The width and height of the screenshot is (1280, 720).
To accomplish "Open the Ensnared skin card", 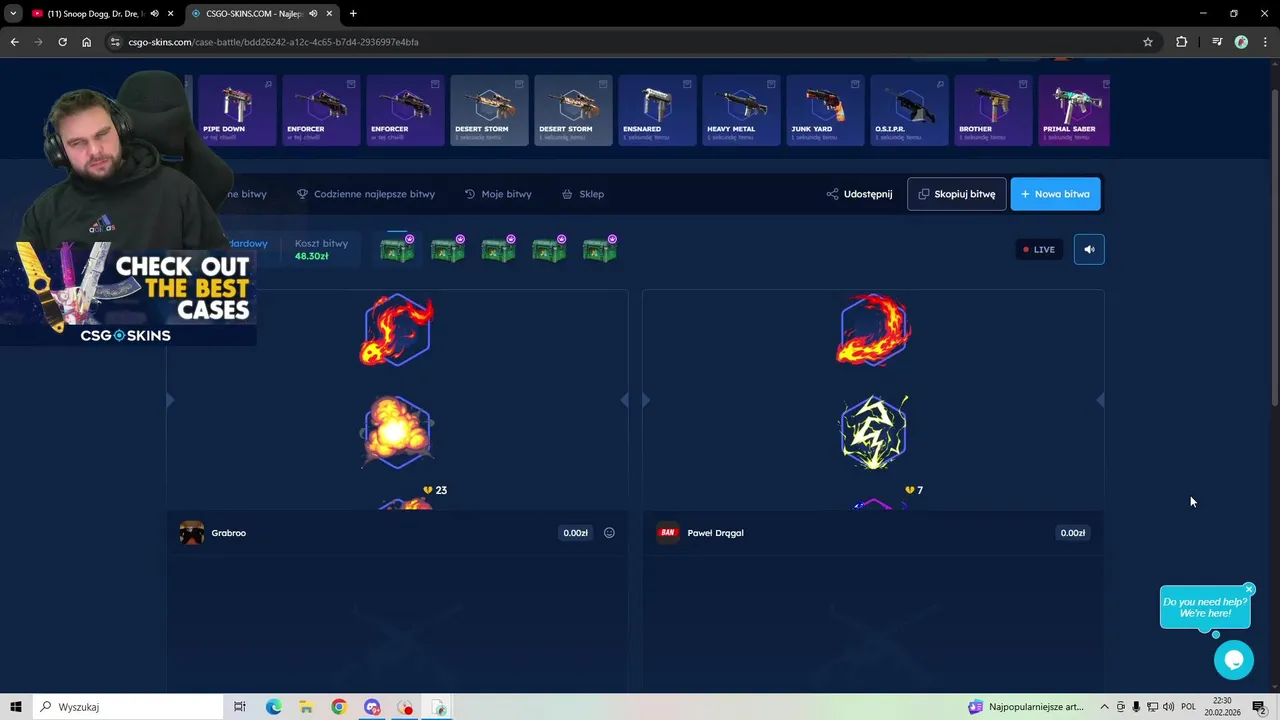I will click(x=657, y=110).
